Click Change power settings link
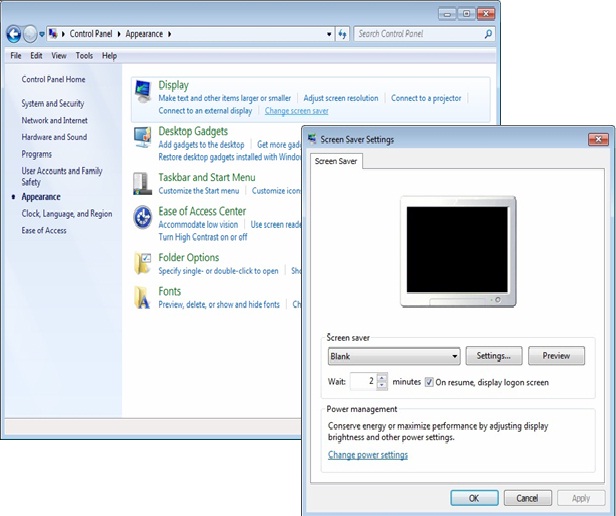This screenshot has width=616, height=516. pyautogui.click(x=368, y=455)
